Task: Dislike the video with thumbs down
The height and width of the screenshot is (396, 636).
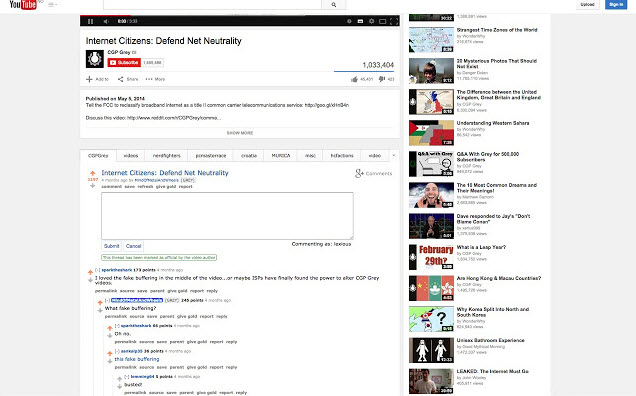Action: click(x=382, y=79)
